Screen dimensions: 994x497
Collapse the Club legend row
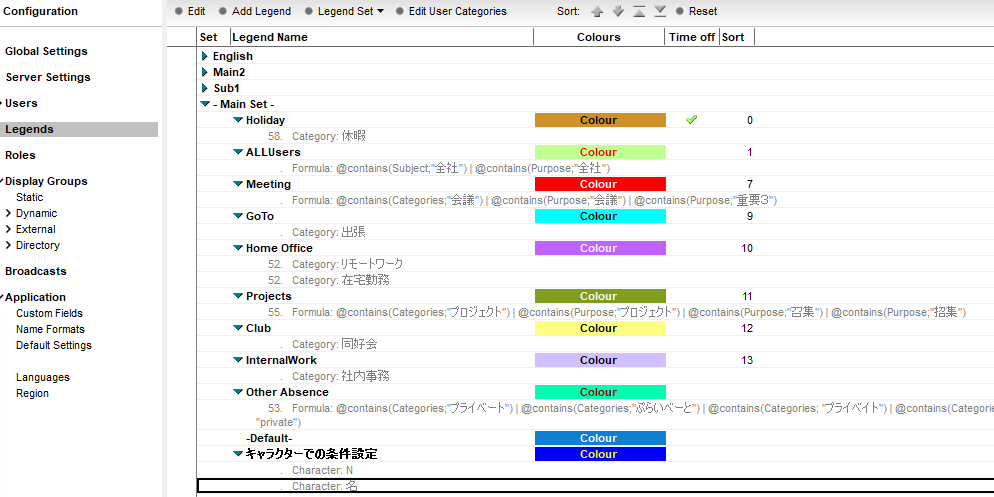(238, 328)
